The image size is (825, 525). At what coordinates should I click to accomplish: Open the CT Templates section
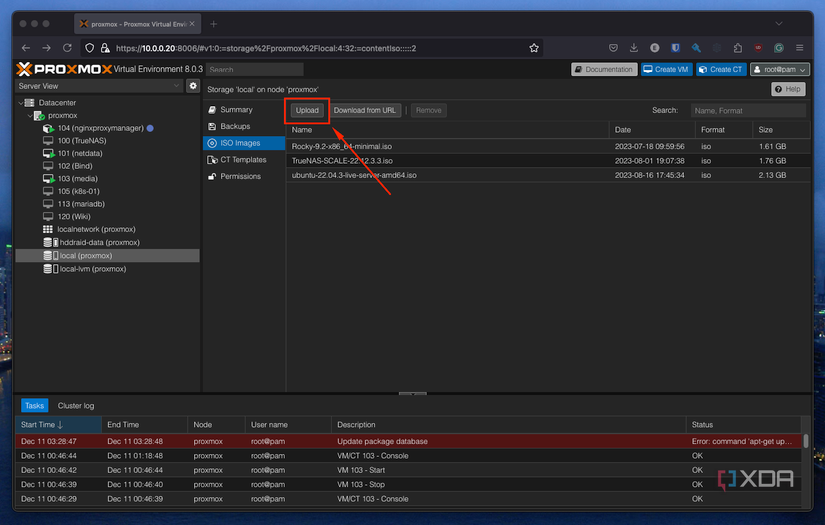click(244, 159)
